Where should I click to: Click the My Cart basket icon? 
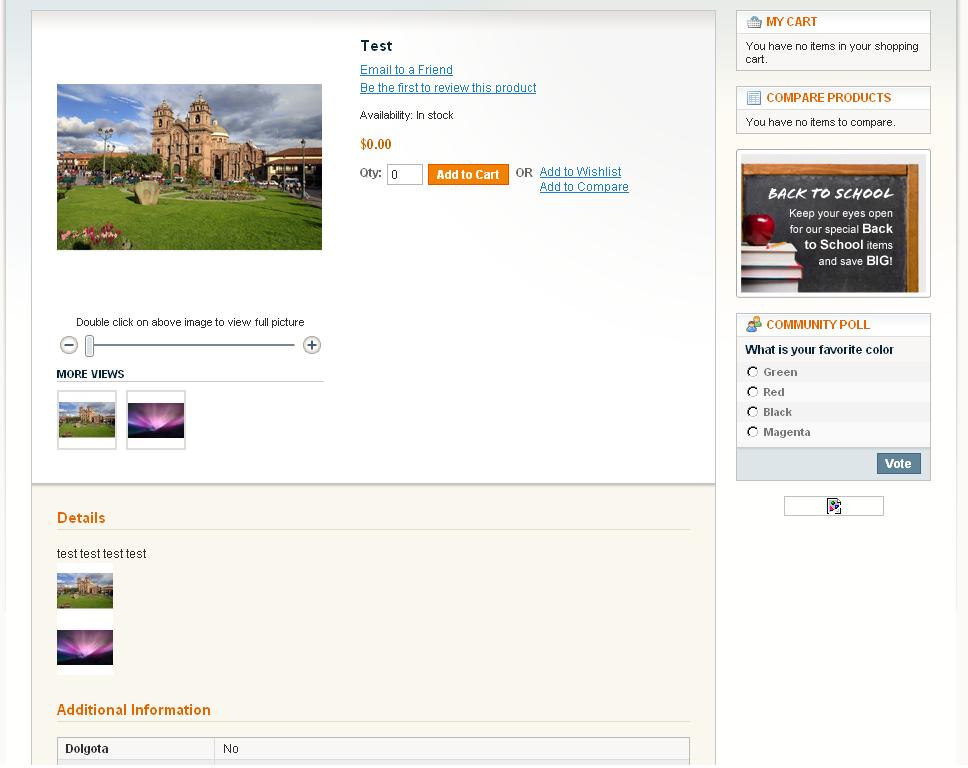click(754, 22)
